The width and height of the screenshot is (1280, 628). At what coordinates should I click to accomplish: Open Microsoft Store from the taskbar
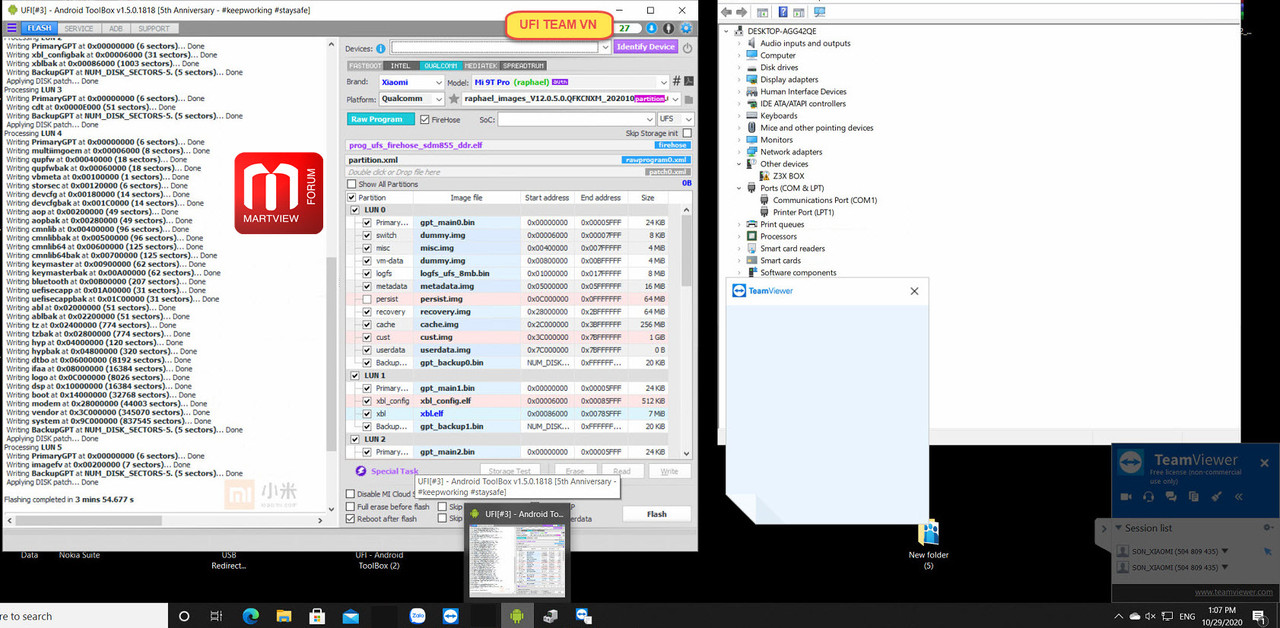317,616
